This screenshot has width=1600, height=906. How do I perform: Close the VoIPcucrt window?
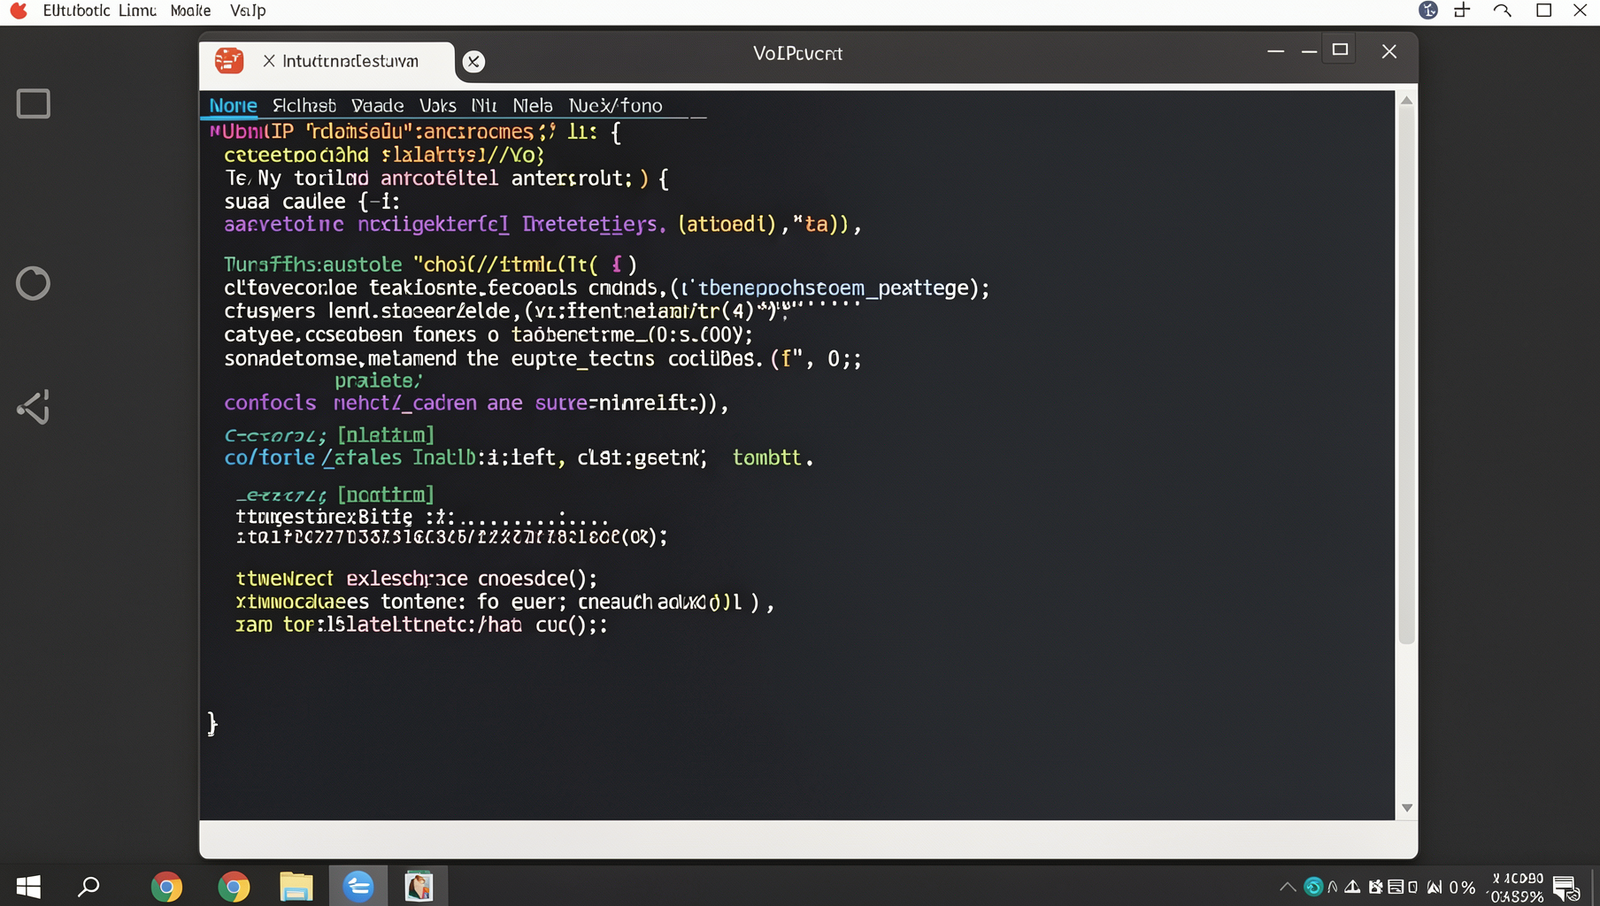coord(1389,51)
